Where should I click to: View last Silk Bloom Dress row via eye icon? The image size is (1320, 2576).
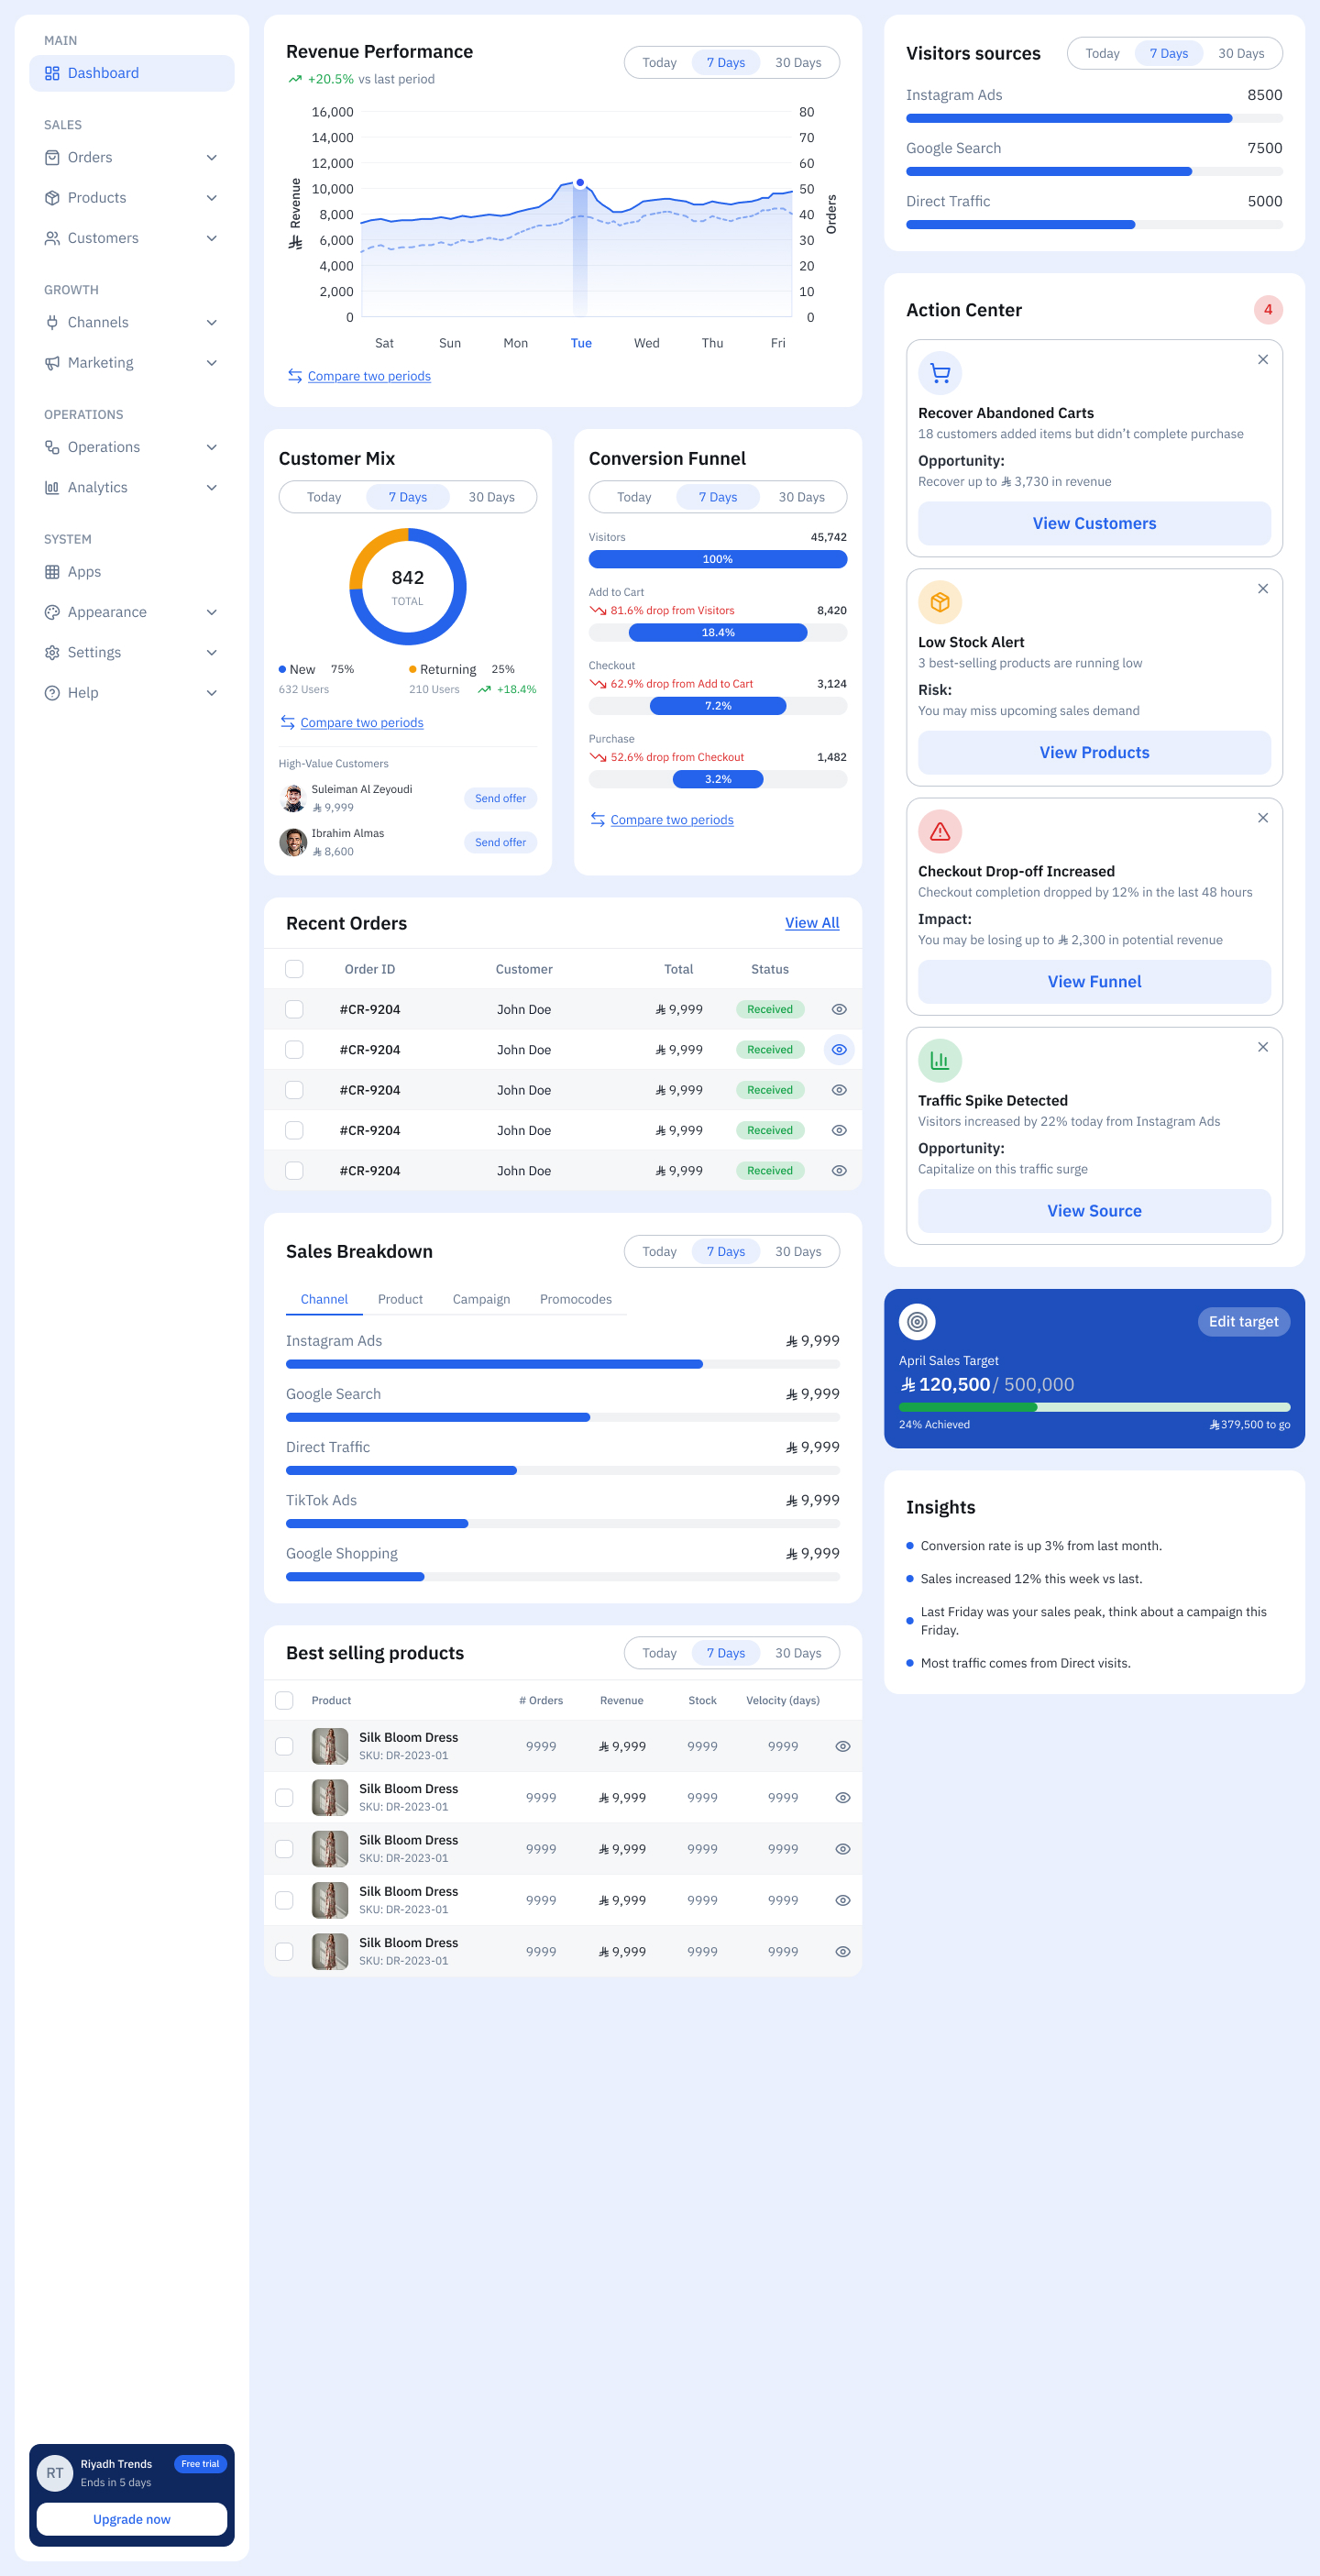coord(843,1951)
